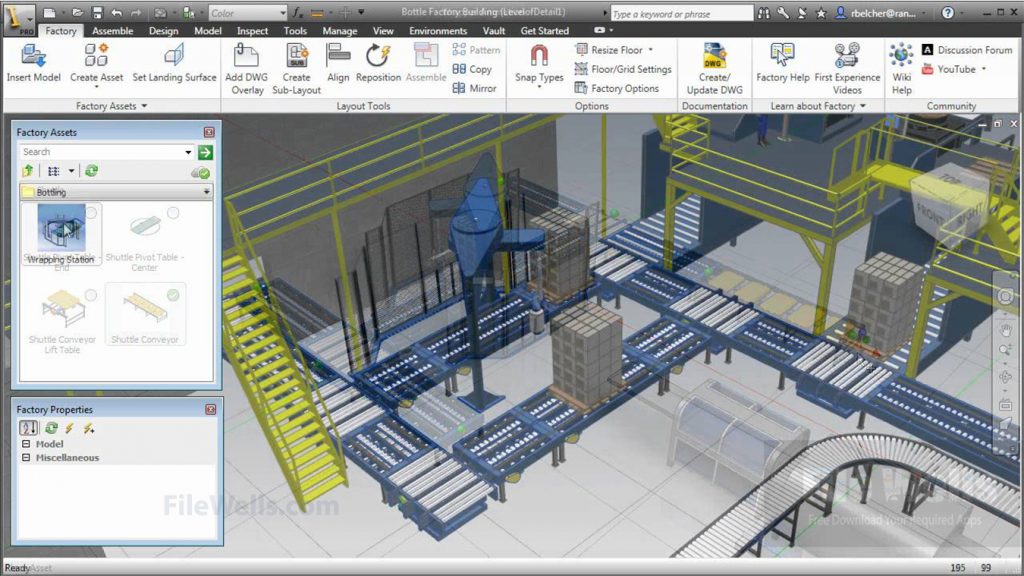Switch to the Environments tab
This screenshot has height=576, width=1024.
coord(438,31)
